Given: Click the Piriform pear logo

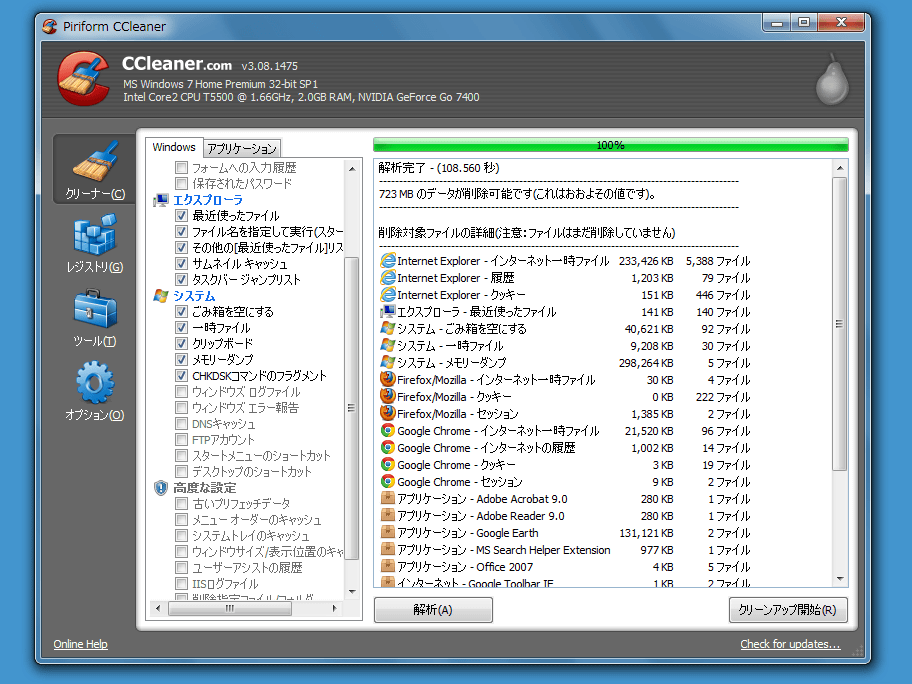Looking at the screenshot, I should [x=832, y=80].
